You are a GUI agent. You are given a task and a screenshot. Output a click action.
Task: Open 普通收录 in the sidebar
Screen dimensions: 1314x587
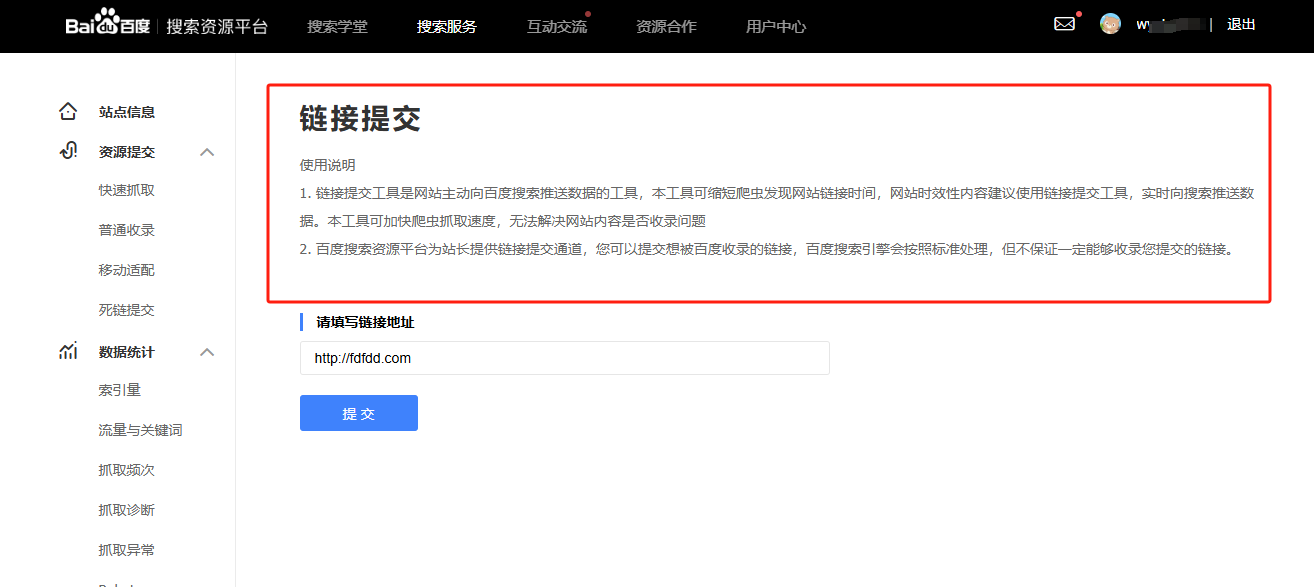[127, 230]
